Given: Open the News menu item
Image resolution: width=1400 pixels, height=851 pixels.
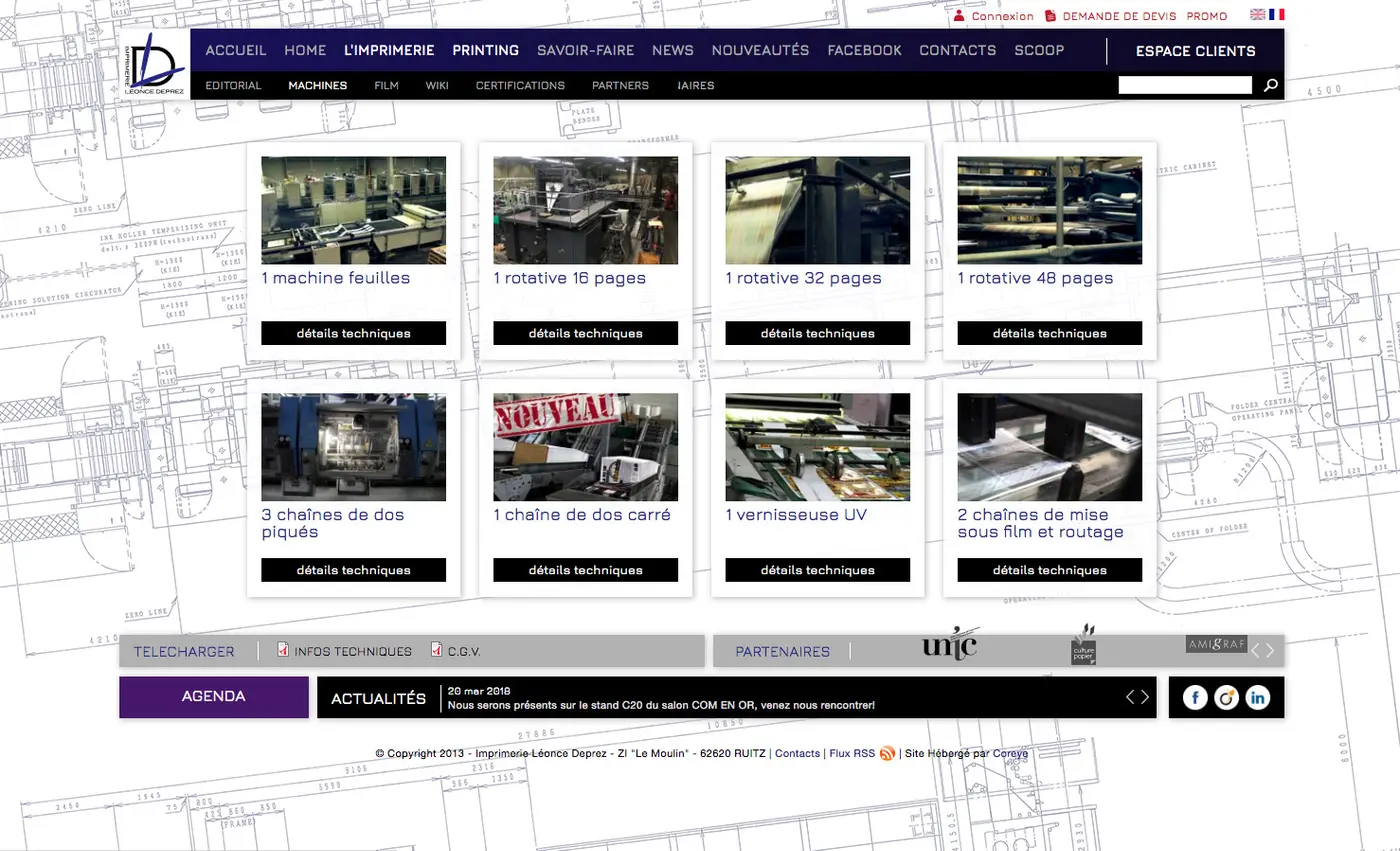Looking at the screenshot, I should pyautogui.click(x=673, y=50).
